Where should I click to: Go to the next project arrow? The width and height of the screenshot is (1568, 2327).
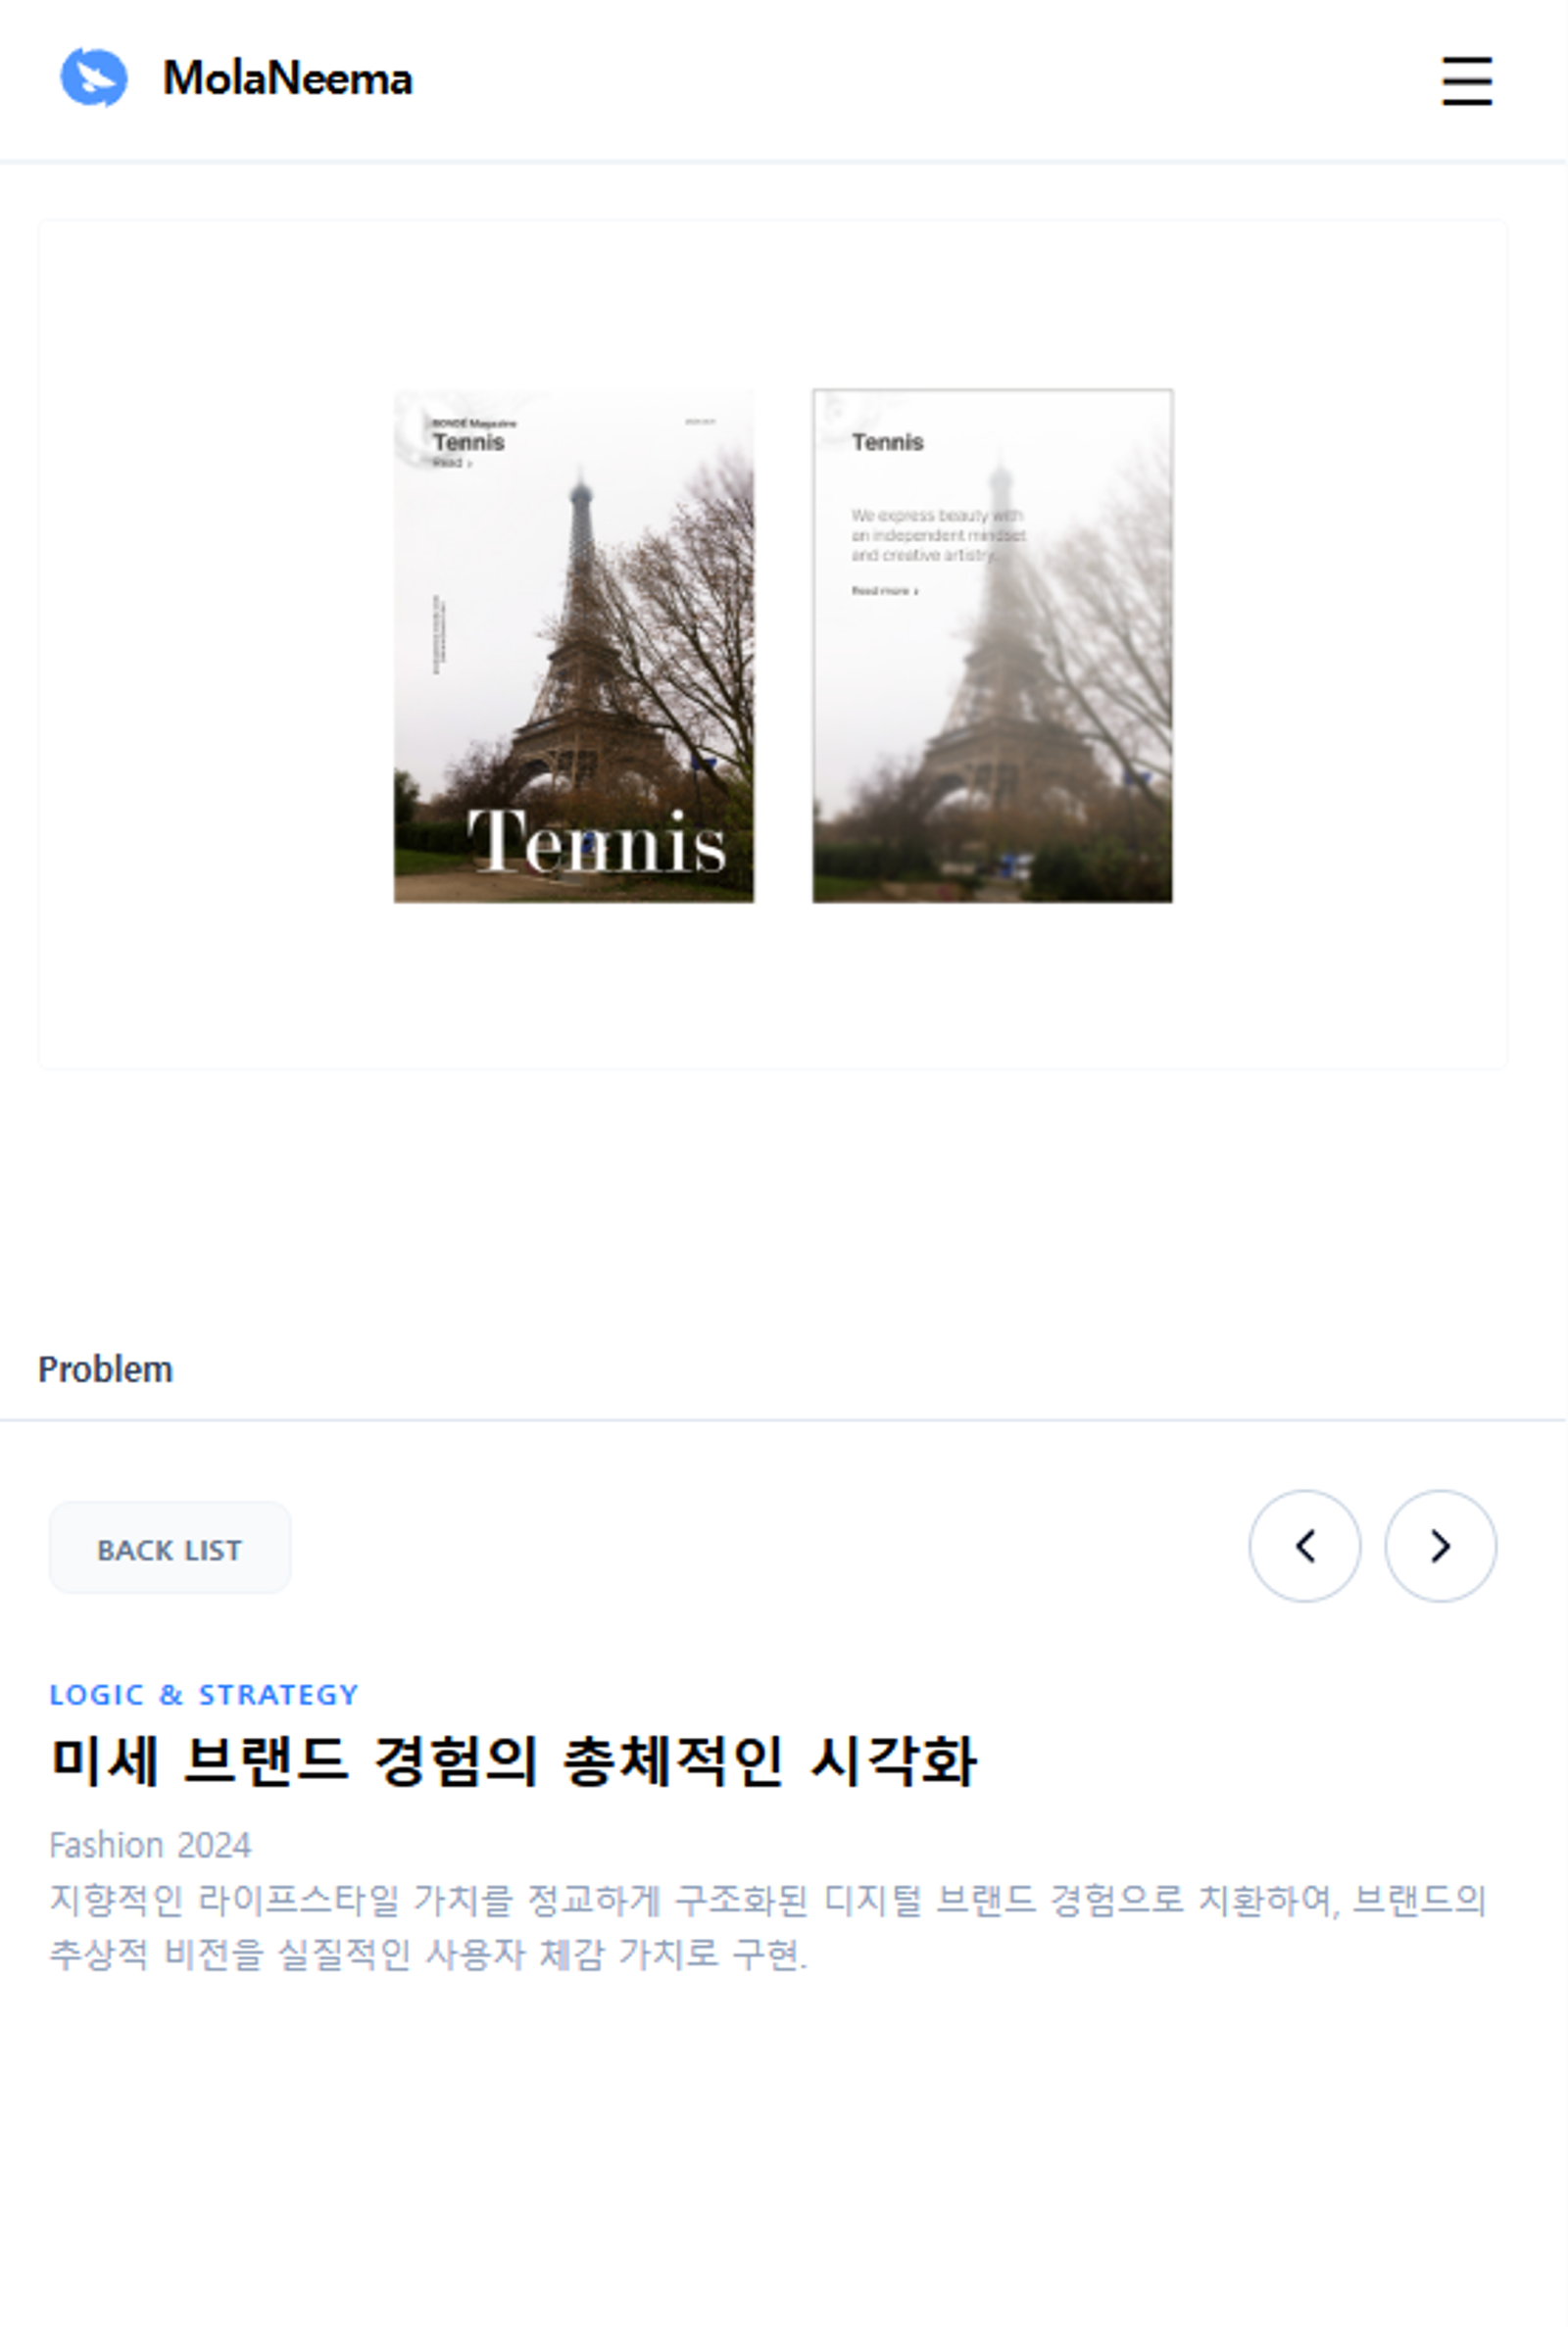click(1440, 1546)
